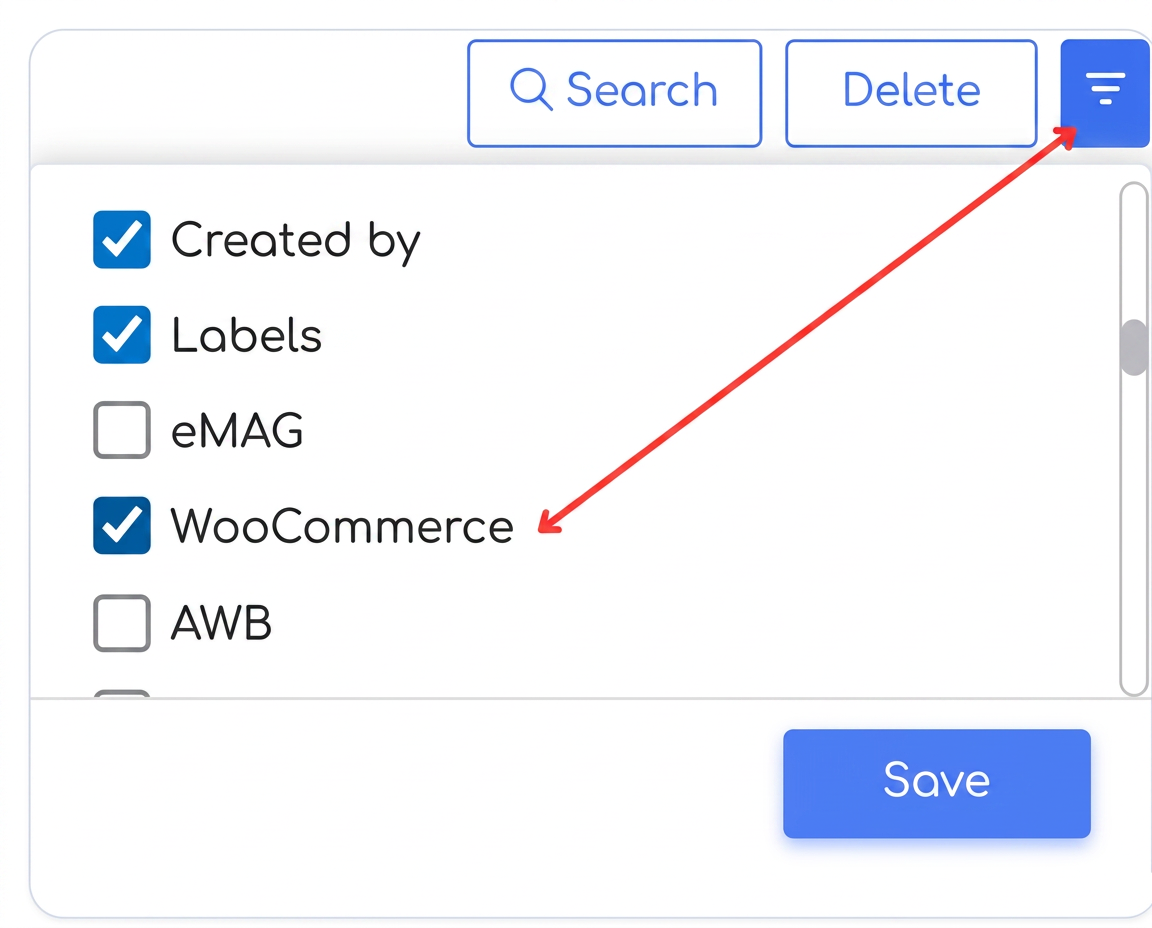The height and width of the screenshot is (928, 1152).
Task: Enable the eMAG checkbox
Action: (122, 430)
